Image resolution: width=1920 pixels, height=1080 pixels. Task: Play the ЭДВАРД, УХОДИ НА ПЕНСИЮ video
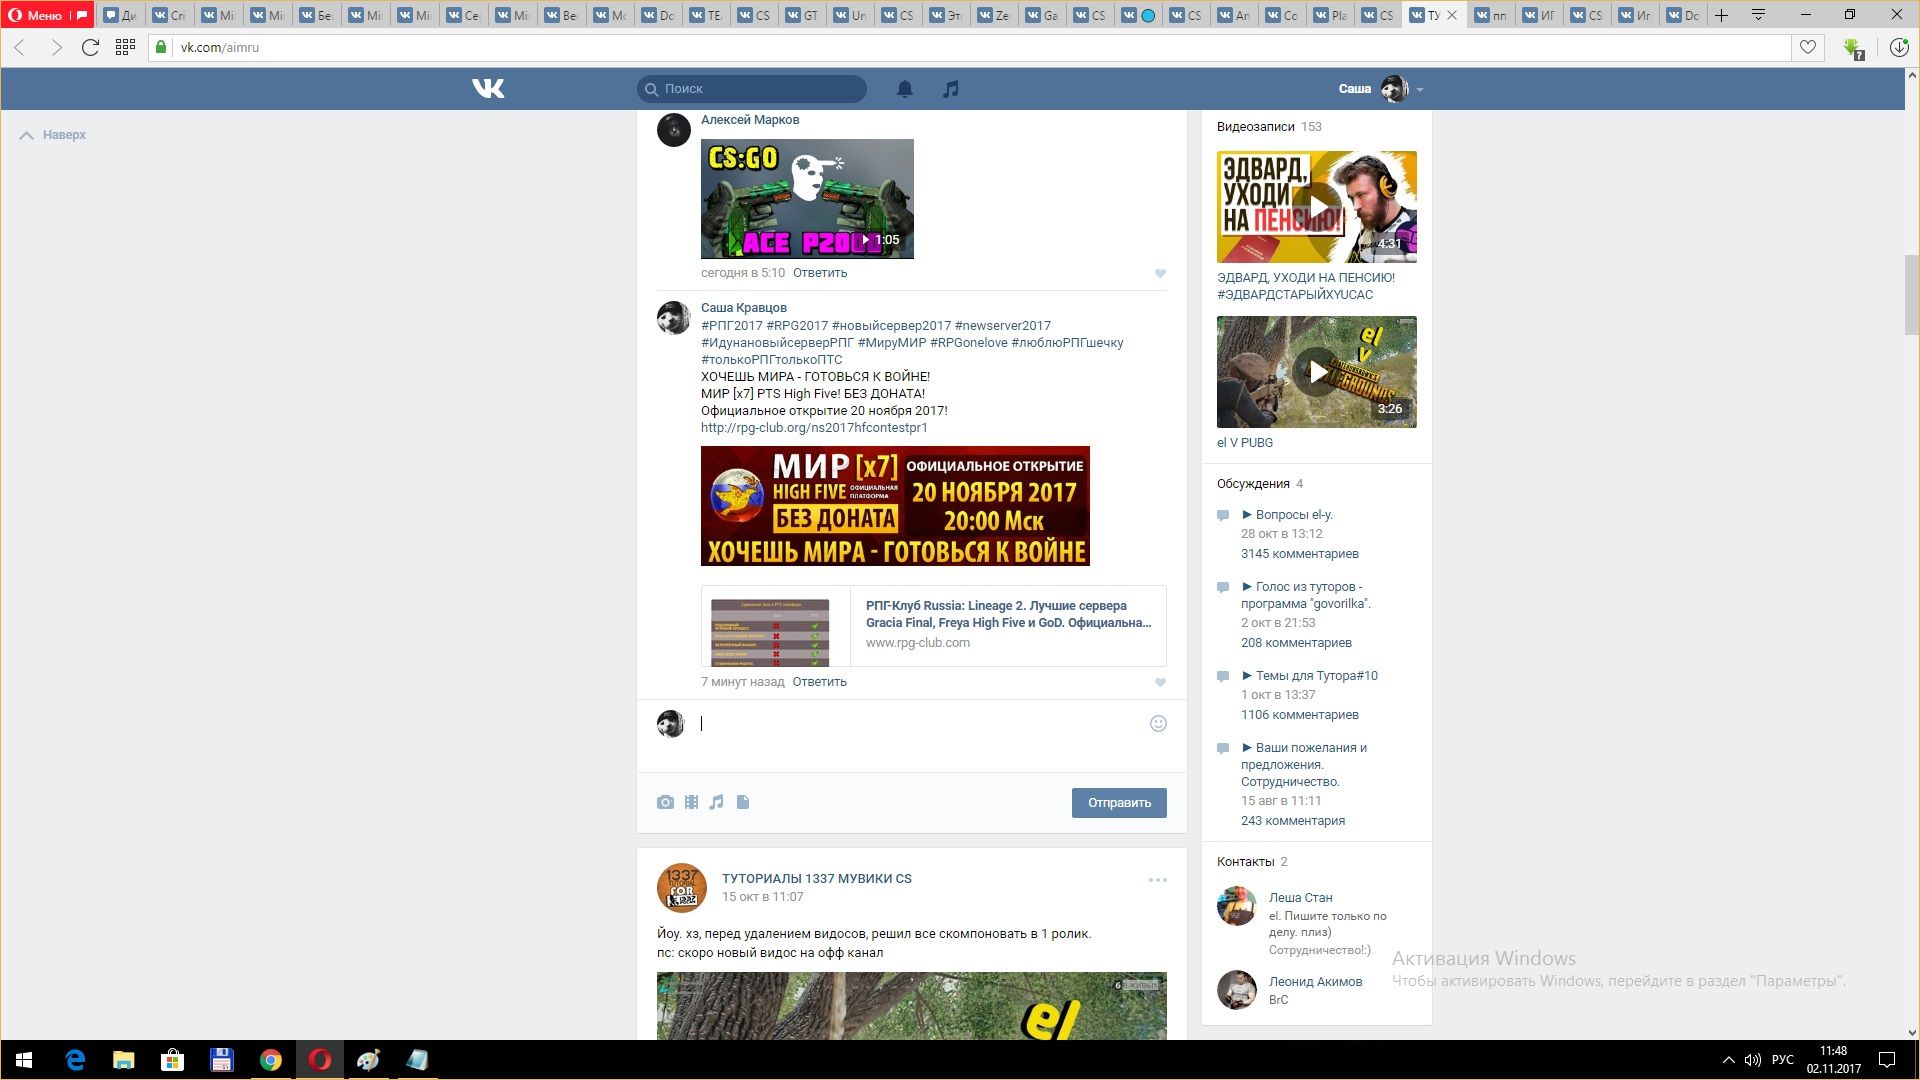pyautogui.click(x=1317, y=206)
